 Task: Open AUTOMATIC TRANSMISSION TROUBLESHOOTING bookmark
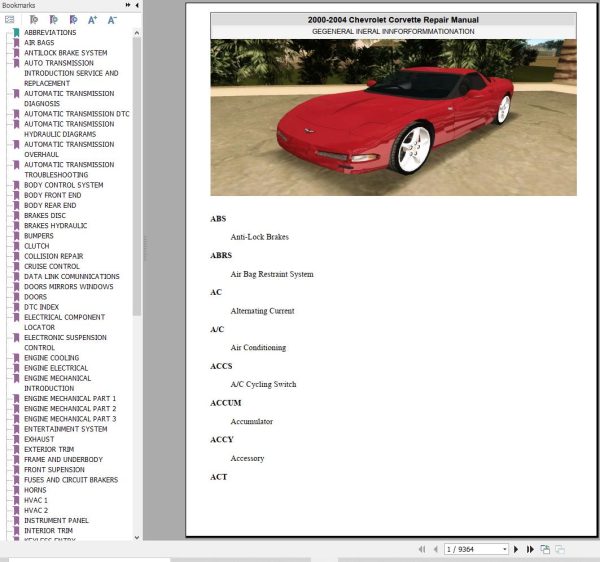coord(69,169)
